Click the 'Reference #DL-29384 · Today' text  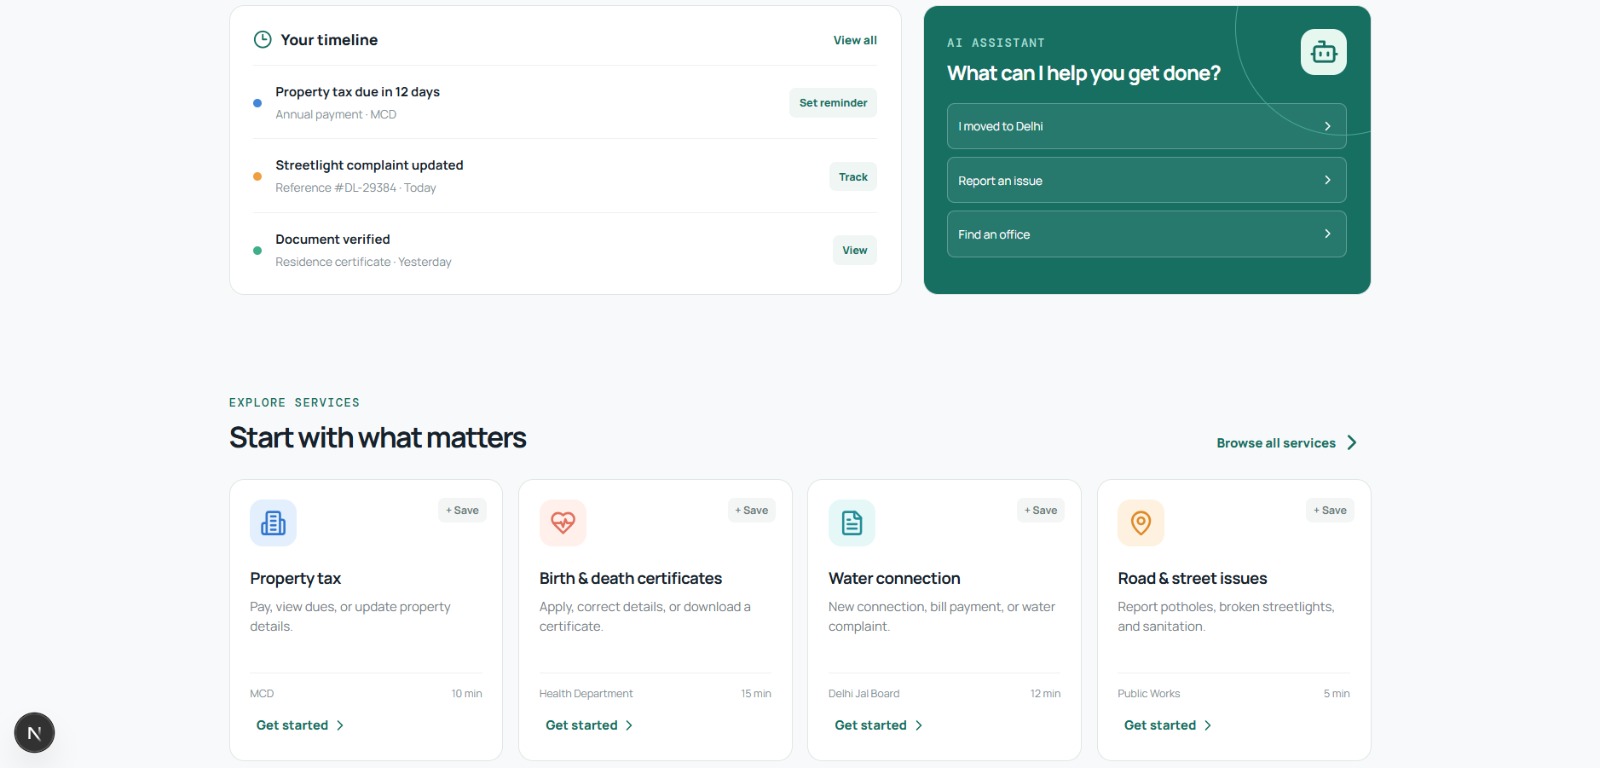(356, 188)
